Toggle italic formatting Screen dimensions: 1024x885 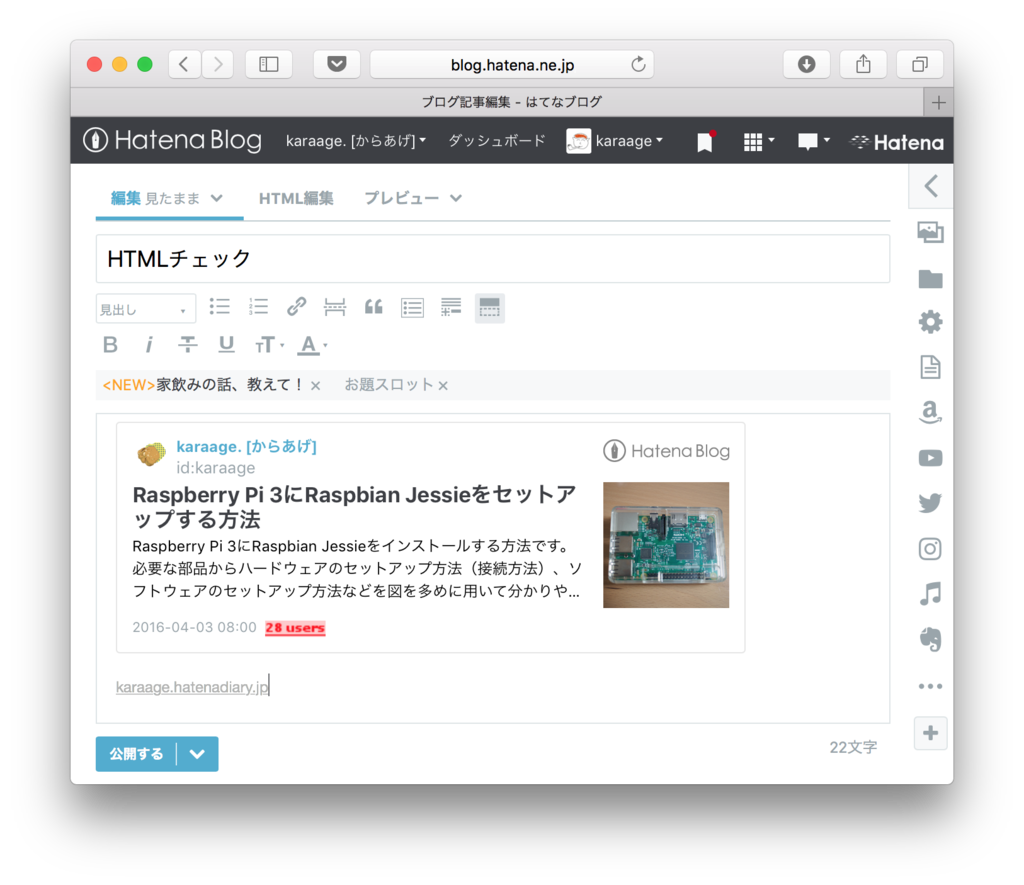coord(148,344)
